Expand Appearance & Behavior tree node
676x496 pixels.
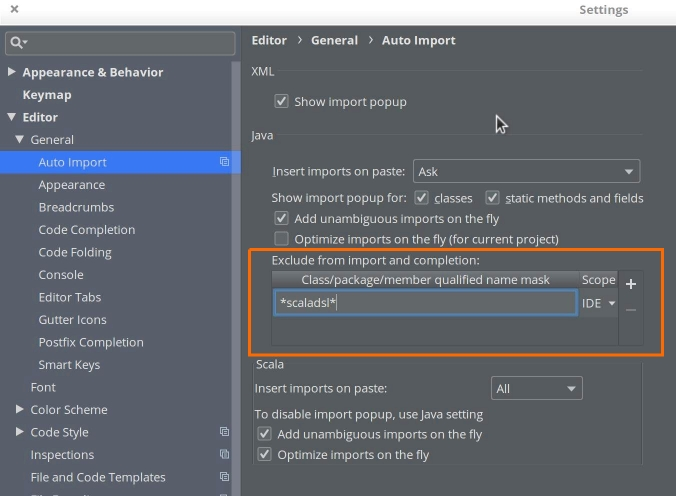[12, 72]
